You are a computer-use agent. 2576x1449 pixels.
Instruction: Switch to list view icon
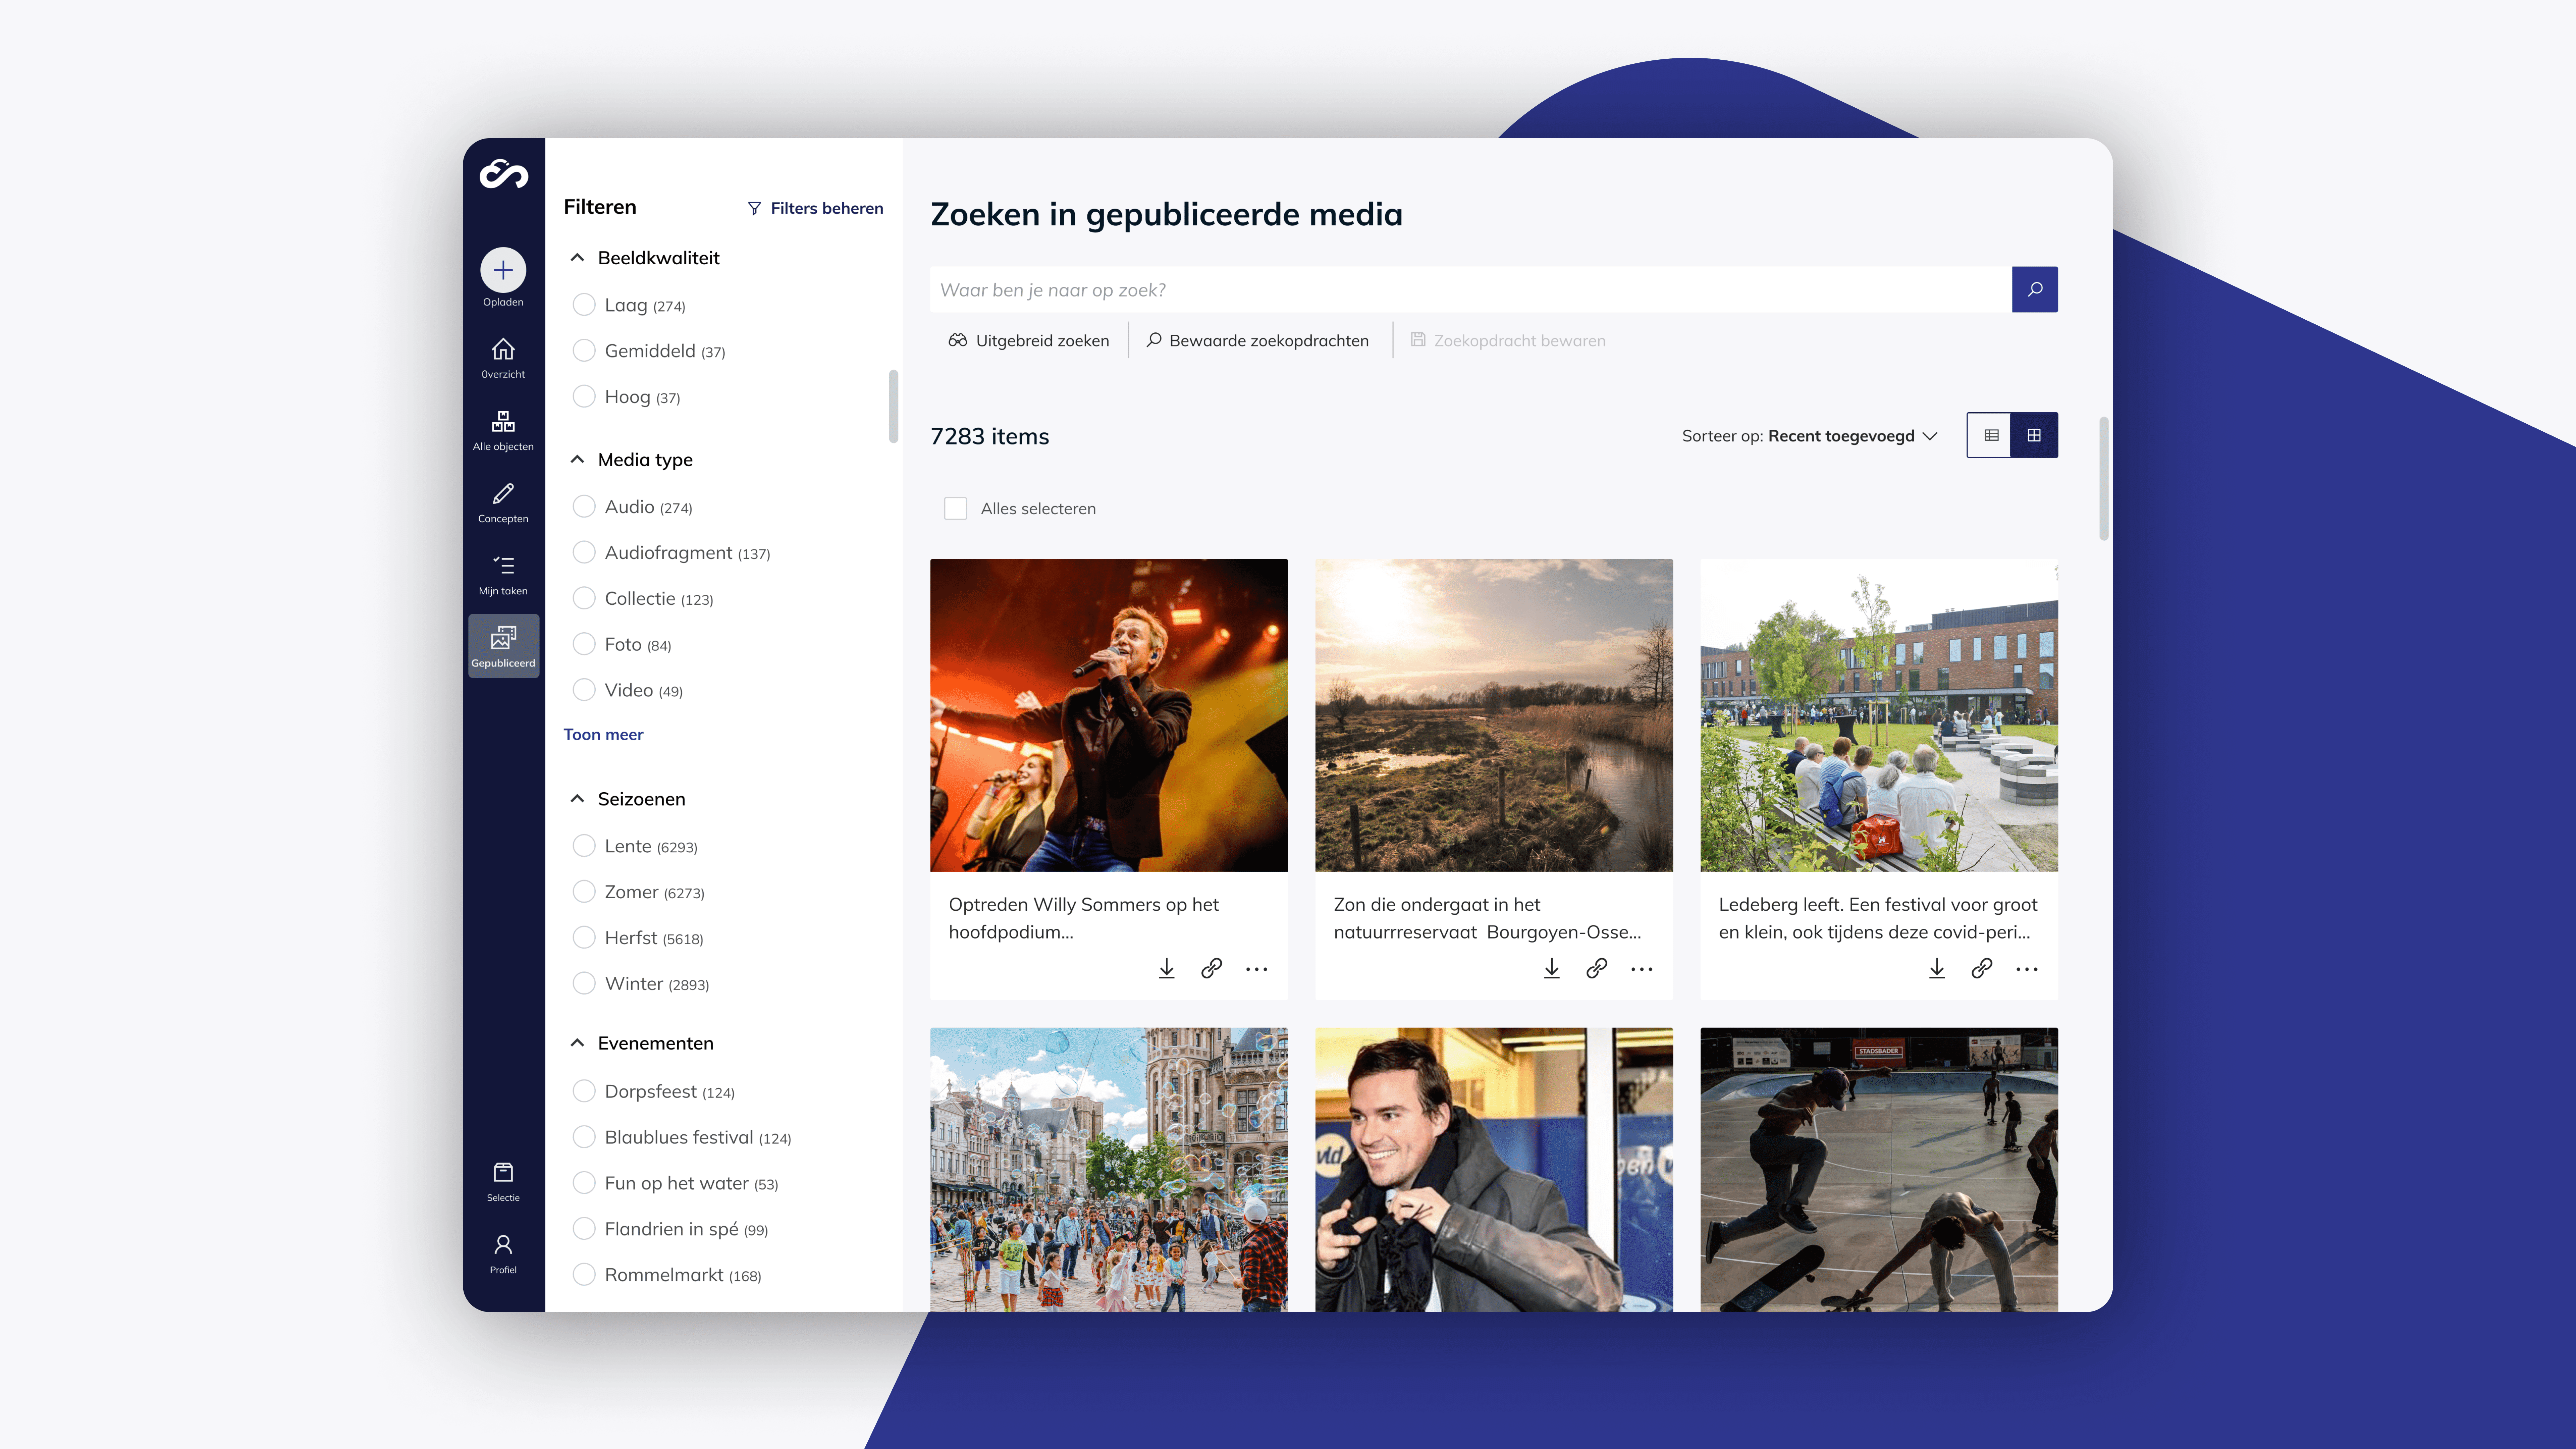point(1990,435)
